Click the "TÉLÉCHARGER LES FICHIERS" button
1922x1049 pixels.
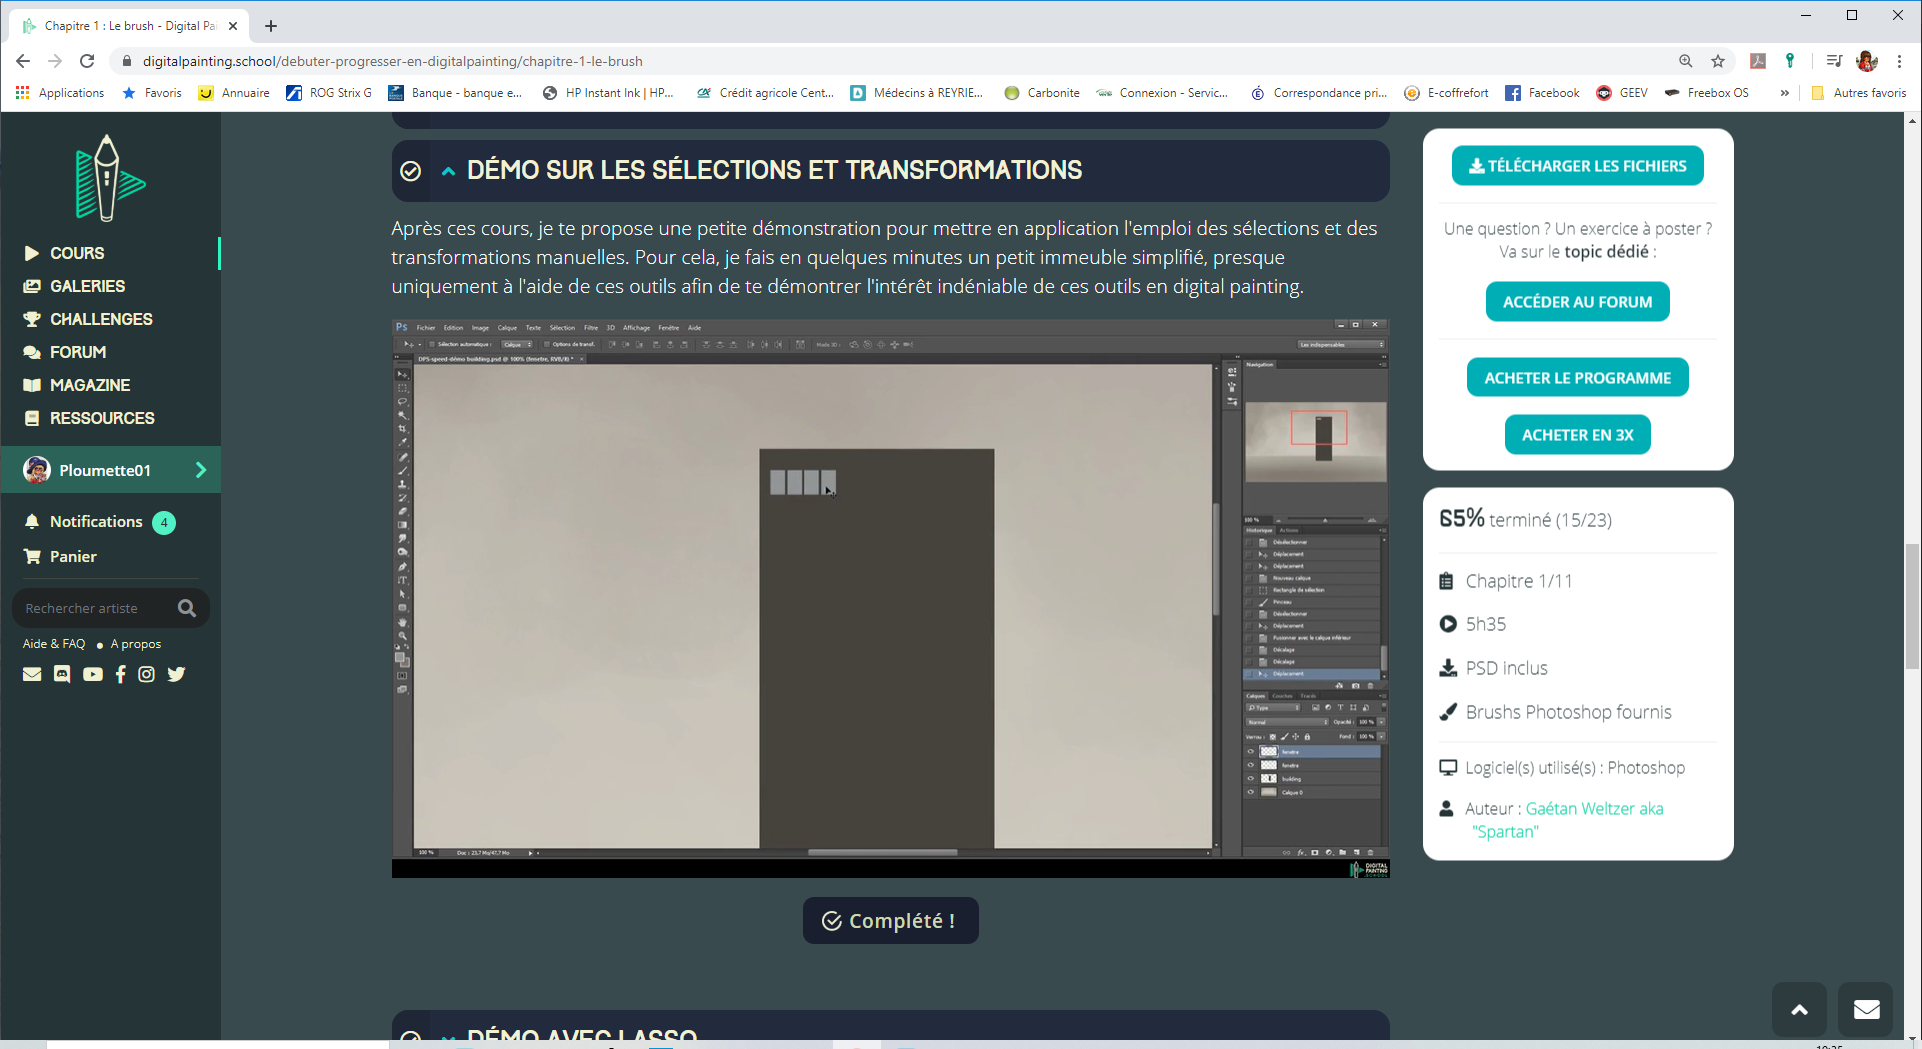tap(1577, 165)
